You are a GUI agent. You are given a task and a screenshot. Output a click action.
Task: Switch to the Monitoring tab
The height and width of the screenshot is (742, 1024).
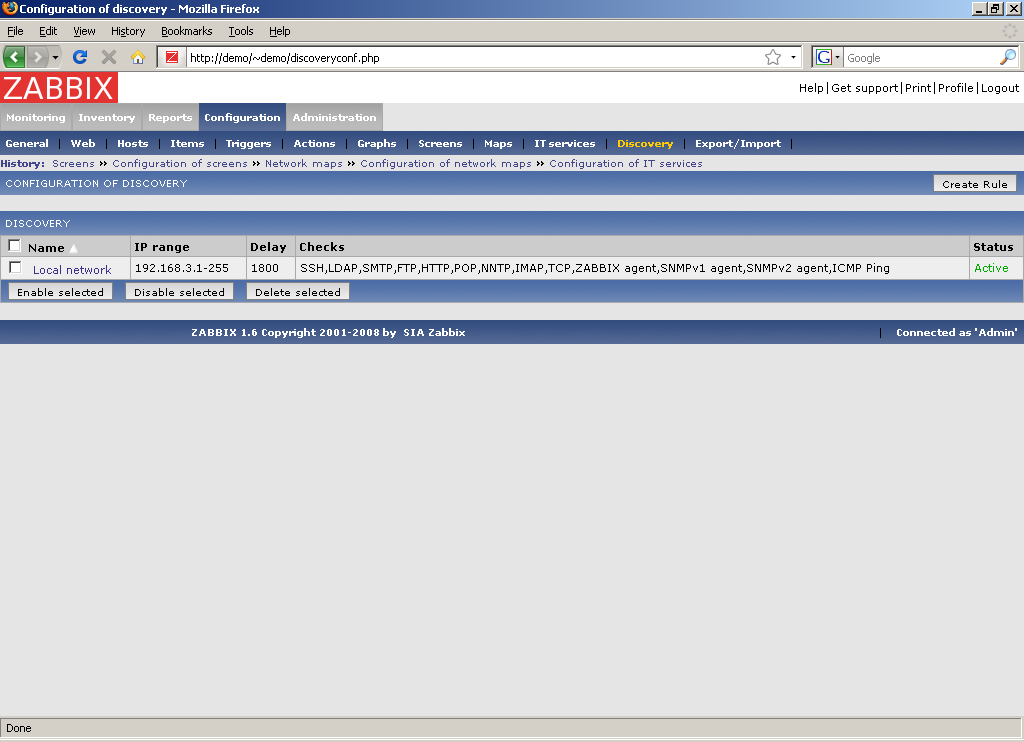[x=36, y=118]
